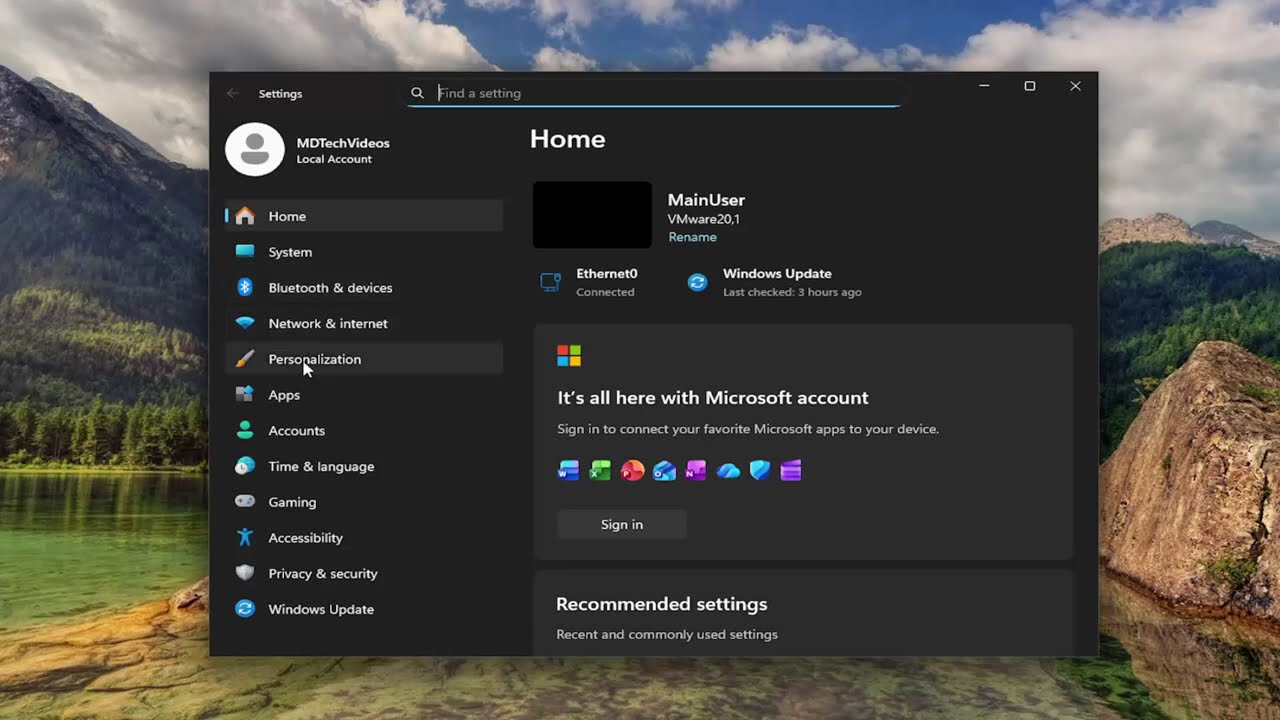1280x720 pixels.
Task: Click the Sign in button
Action: pyautogui.click(x=622, y=524)
